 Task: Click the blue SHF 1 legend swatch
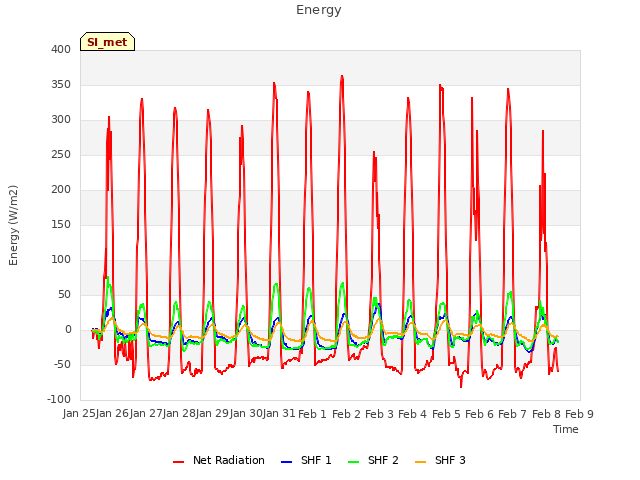click(287, 462)
